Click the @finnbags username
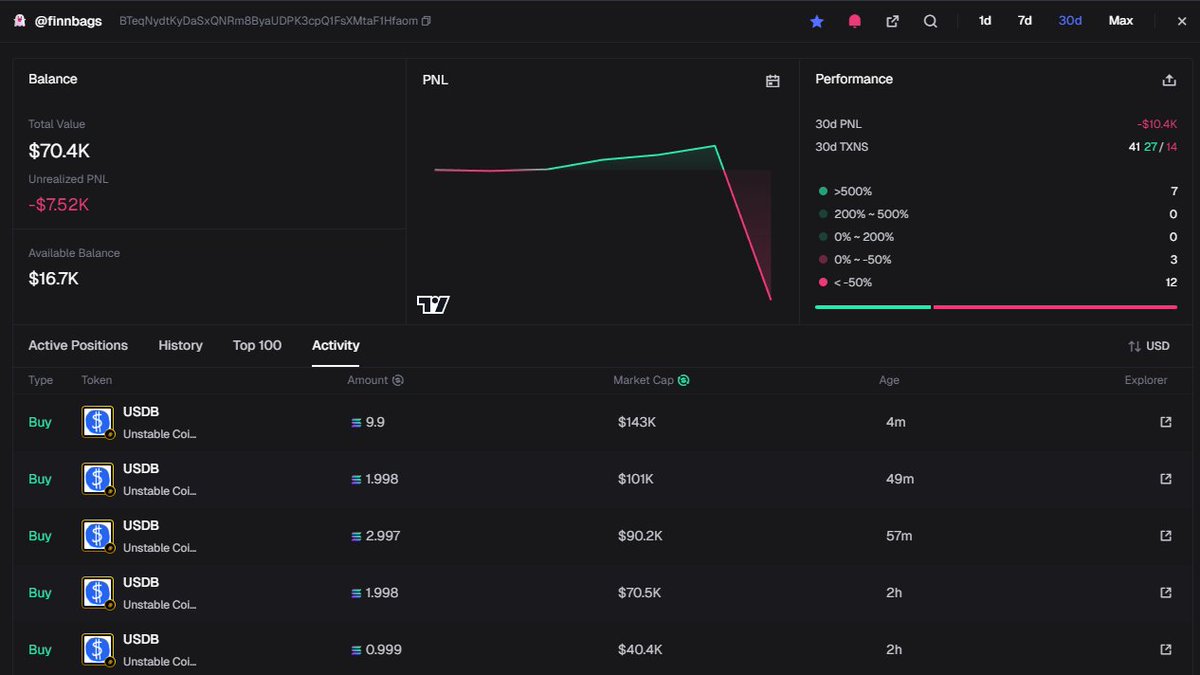Viewport: 1200px width, 675px height. [68, 21]
